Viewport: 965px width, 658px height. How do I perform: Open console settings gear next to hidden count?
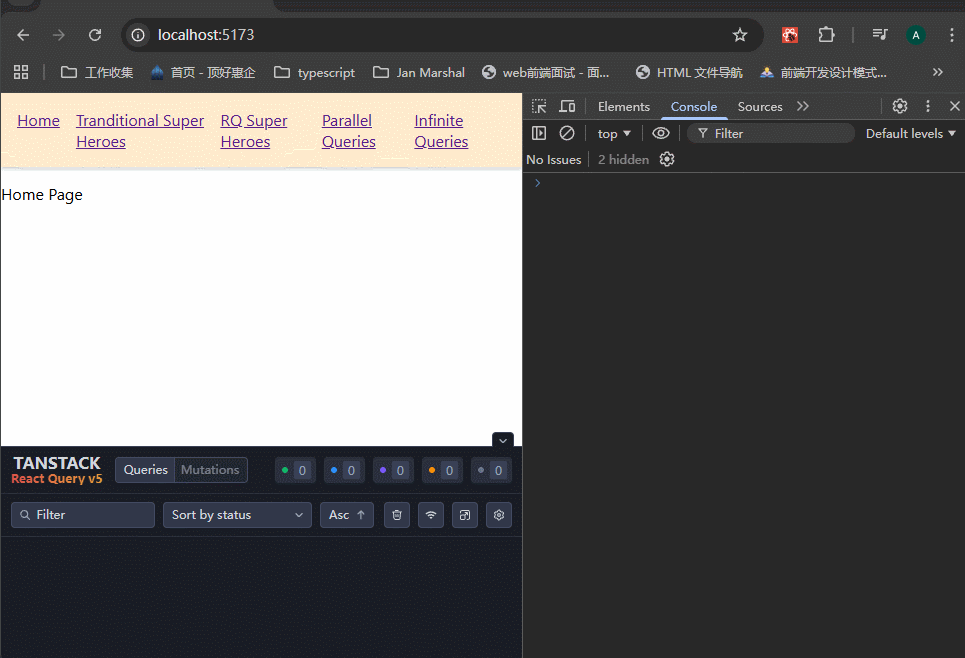pos(667,159)
